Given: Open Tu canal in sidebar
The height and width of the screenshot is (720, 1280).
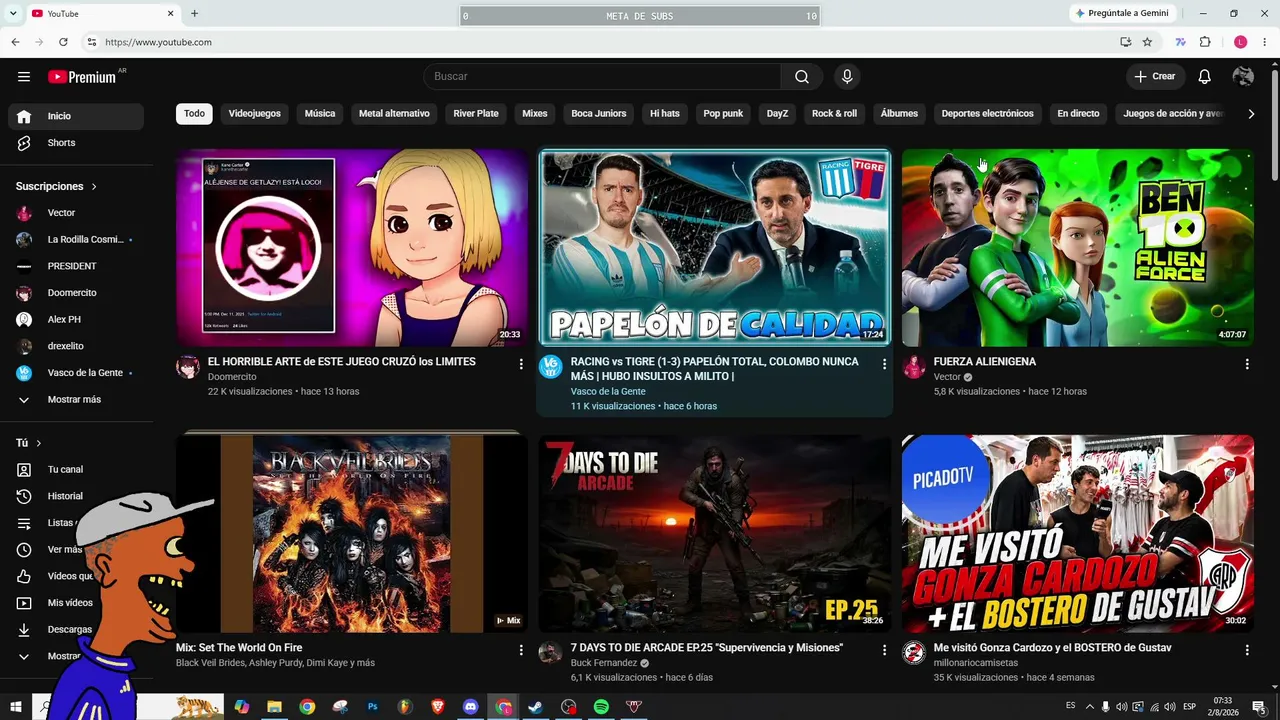Looking at the screenshot, I should pyautogui.click(x=76, y=470).
